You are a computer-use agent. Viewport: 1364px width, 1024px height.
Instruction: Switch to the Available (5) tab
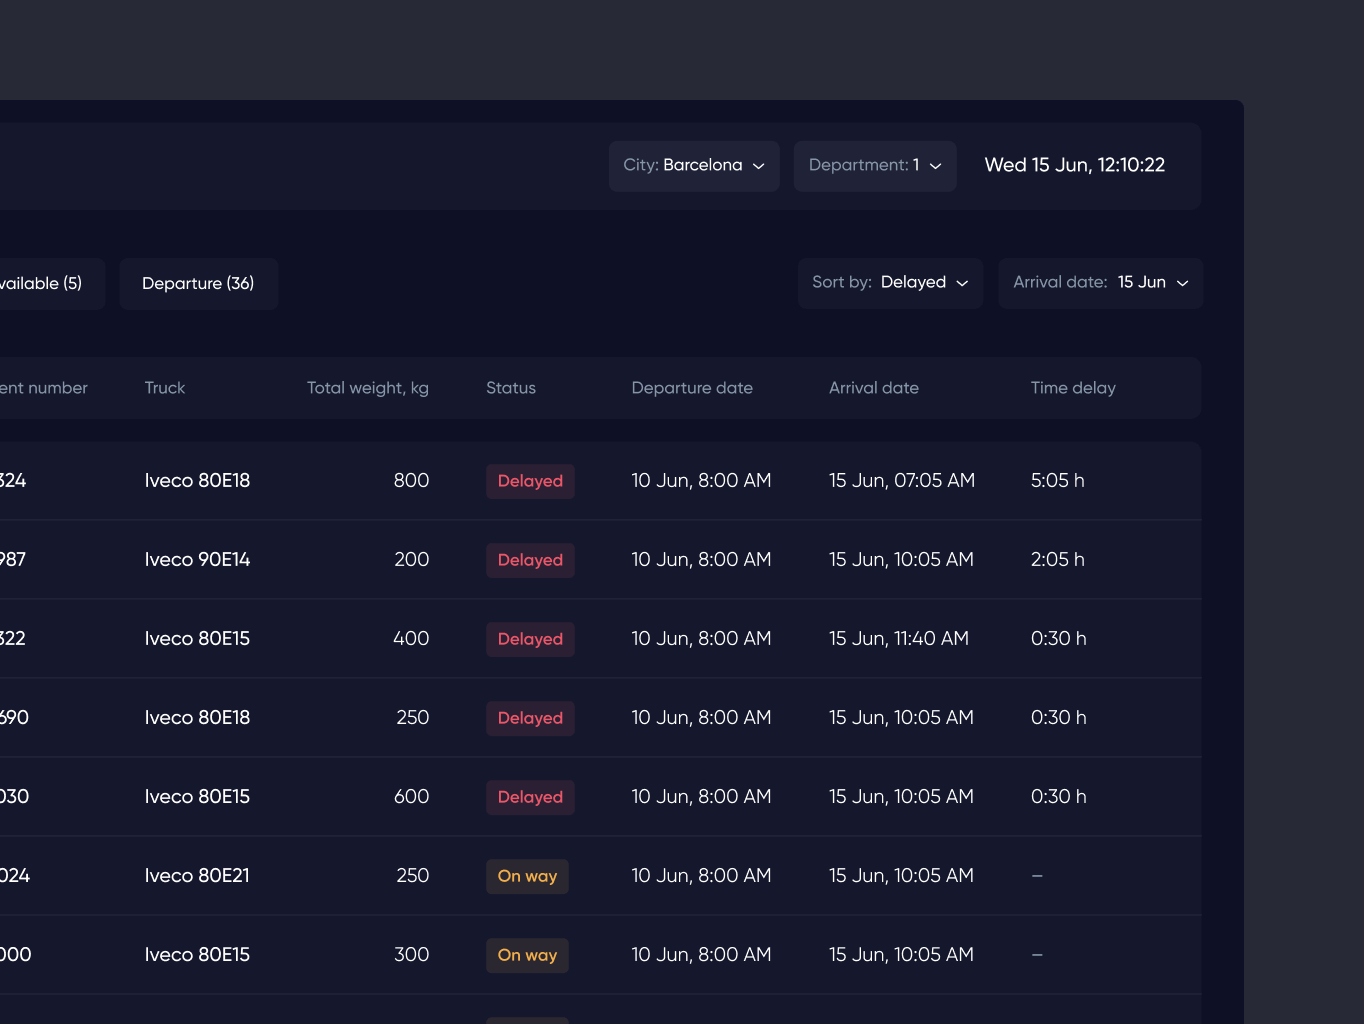point(42,283)
